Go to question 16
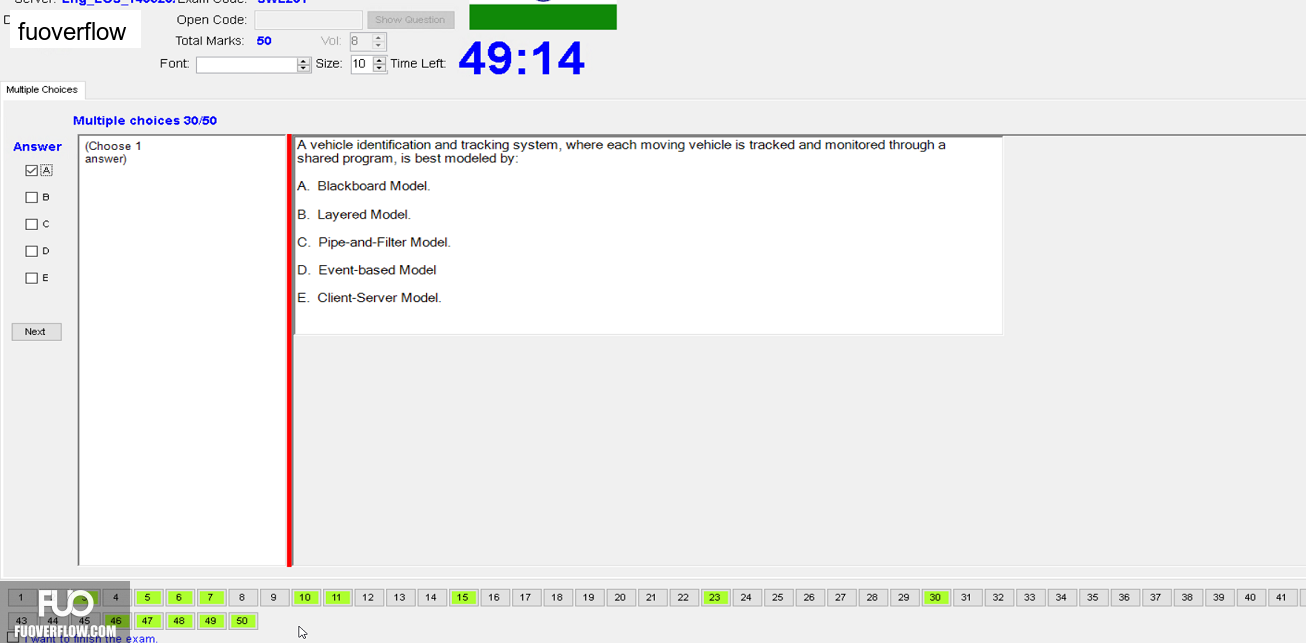 494,598
